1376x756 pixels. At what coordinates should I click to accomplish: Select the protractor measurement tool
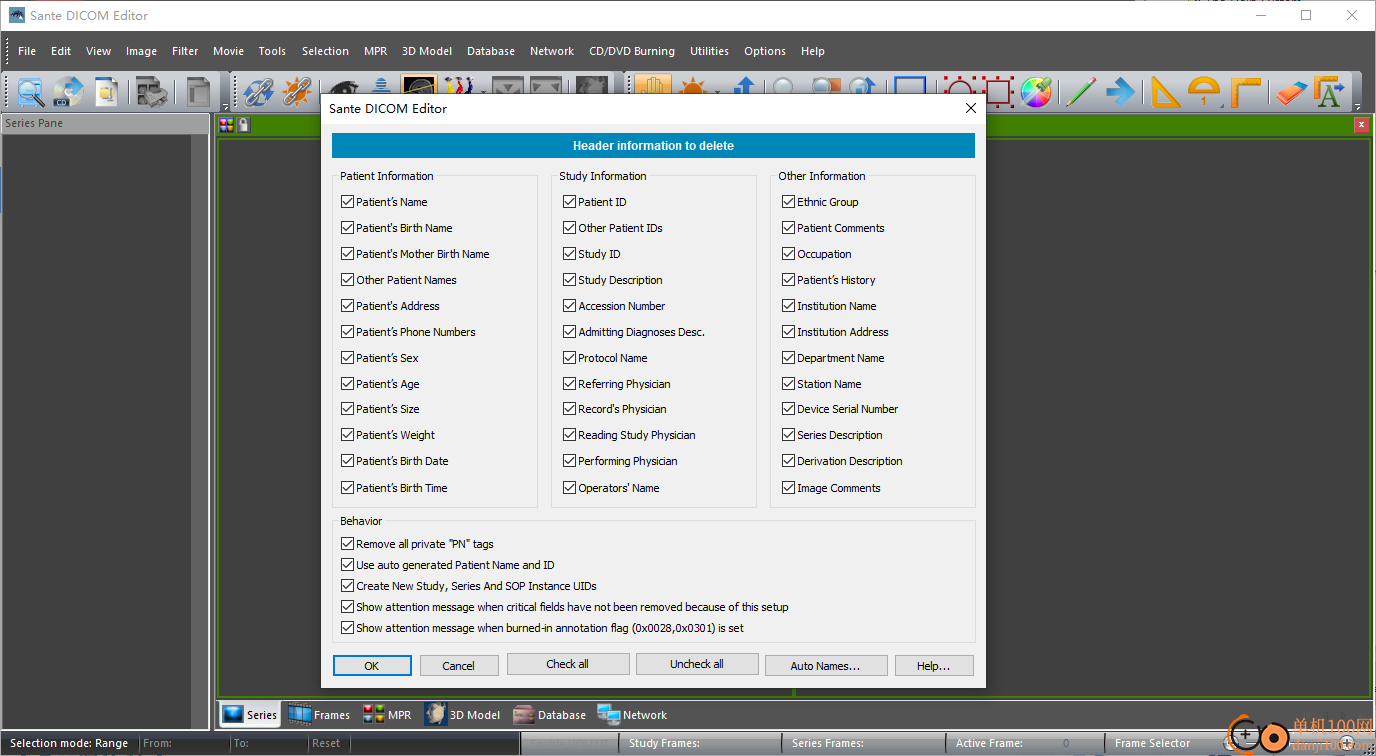point(1204,92)
